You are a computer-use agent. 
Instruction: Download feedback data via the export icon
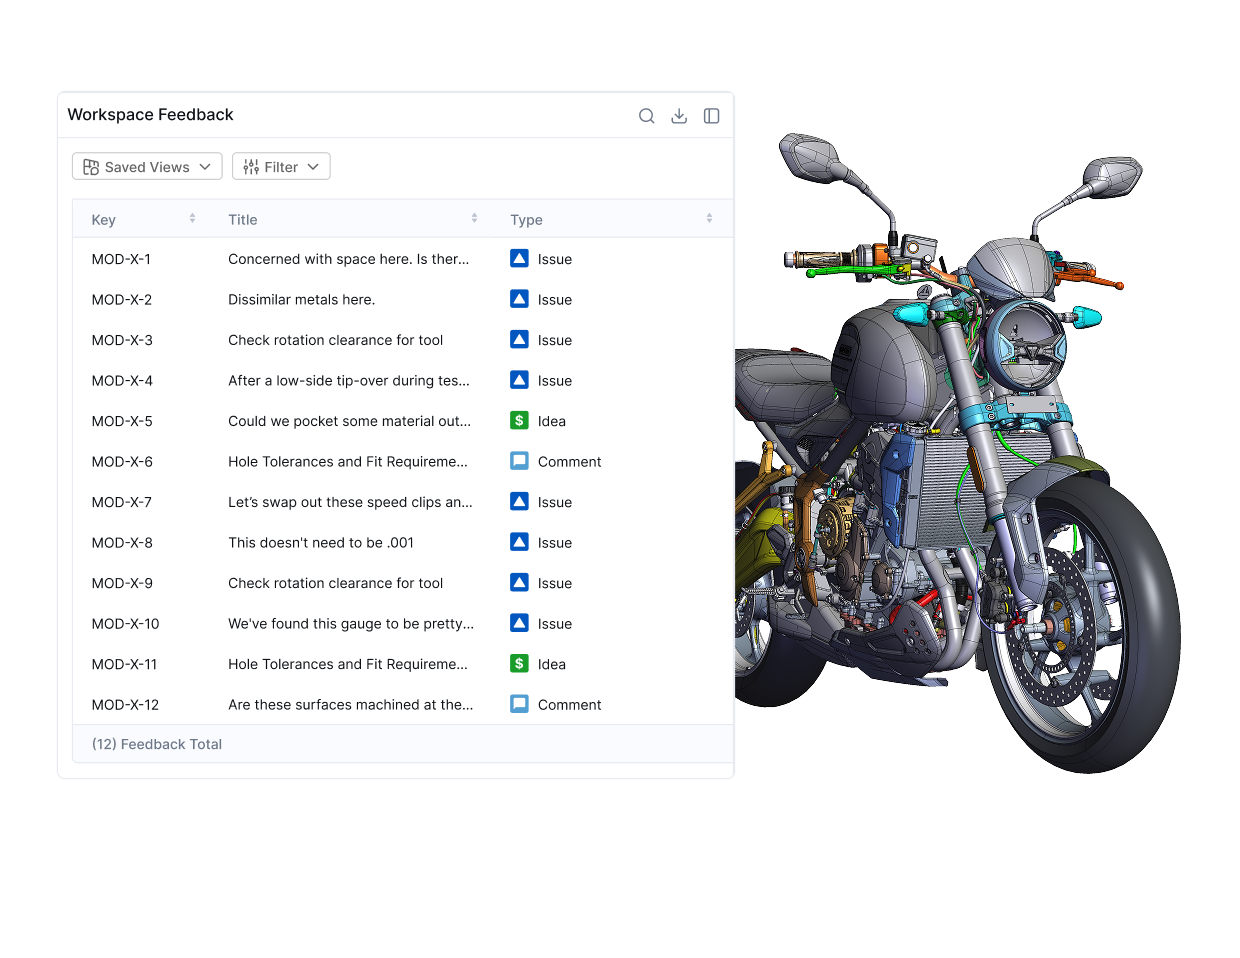[x=679, y=115]
